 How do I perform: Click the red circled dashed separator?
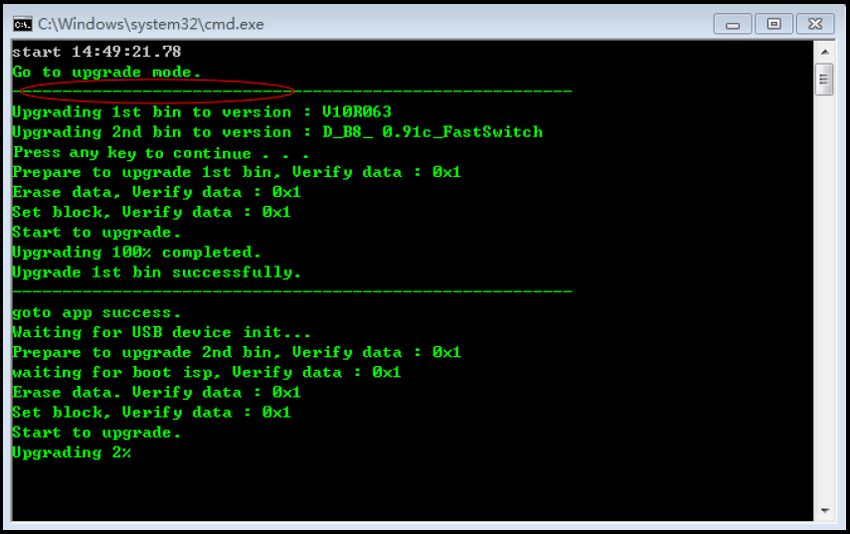[157, 91]
